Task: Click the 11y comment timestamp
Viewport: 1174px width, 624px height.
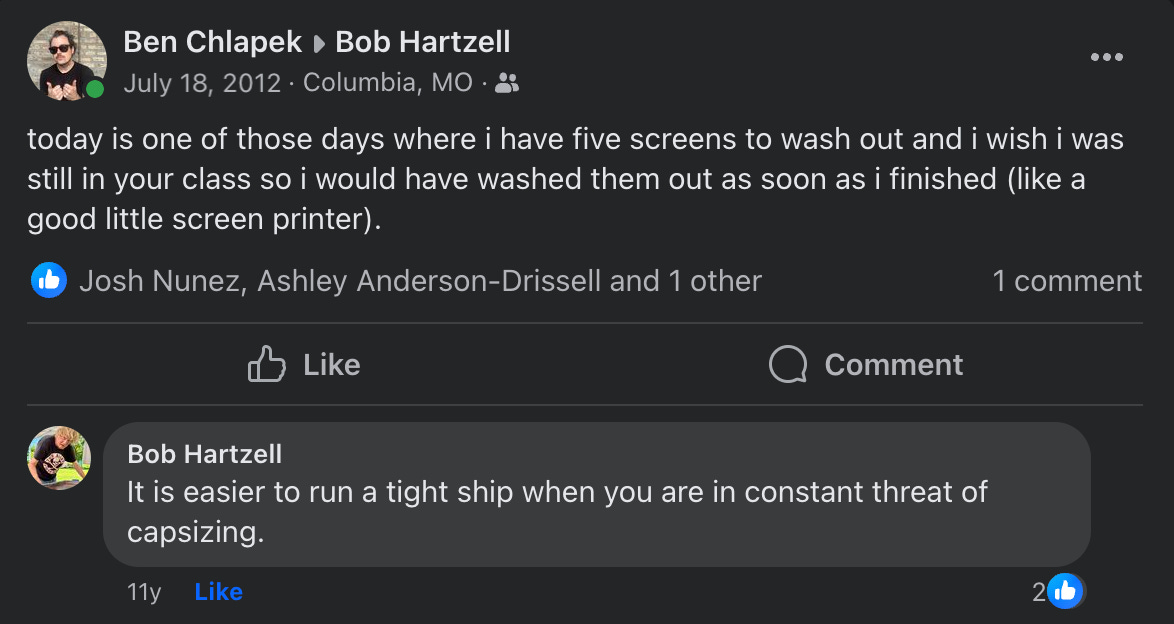Action: (144, 592)
